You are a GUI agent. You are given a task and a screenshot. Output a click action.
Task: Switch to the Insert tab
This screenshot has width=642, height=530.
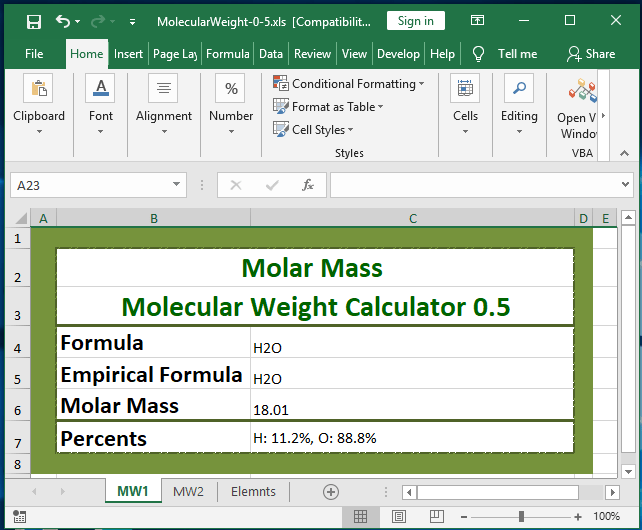click(x=128, y=54)
